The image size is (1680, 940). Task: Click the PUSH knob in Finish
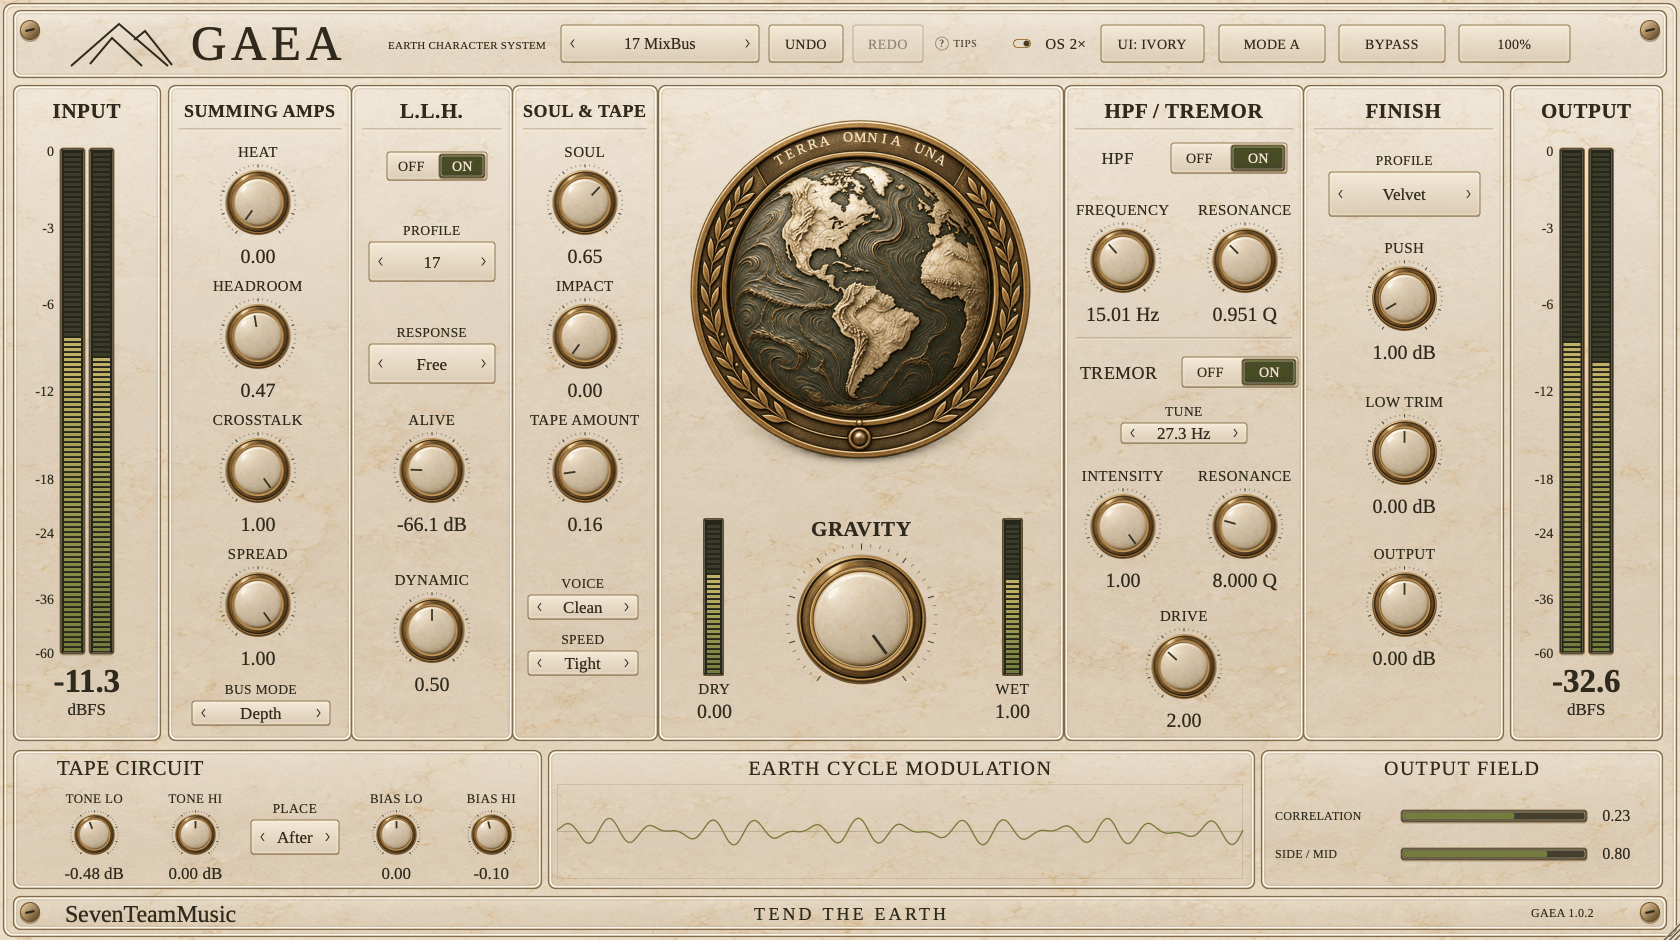coord(1404,298)
